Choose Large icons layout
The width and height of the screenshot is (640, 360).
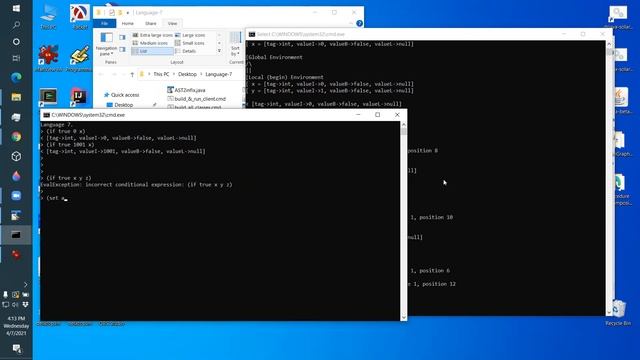[190, 36]
